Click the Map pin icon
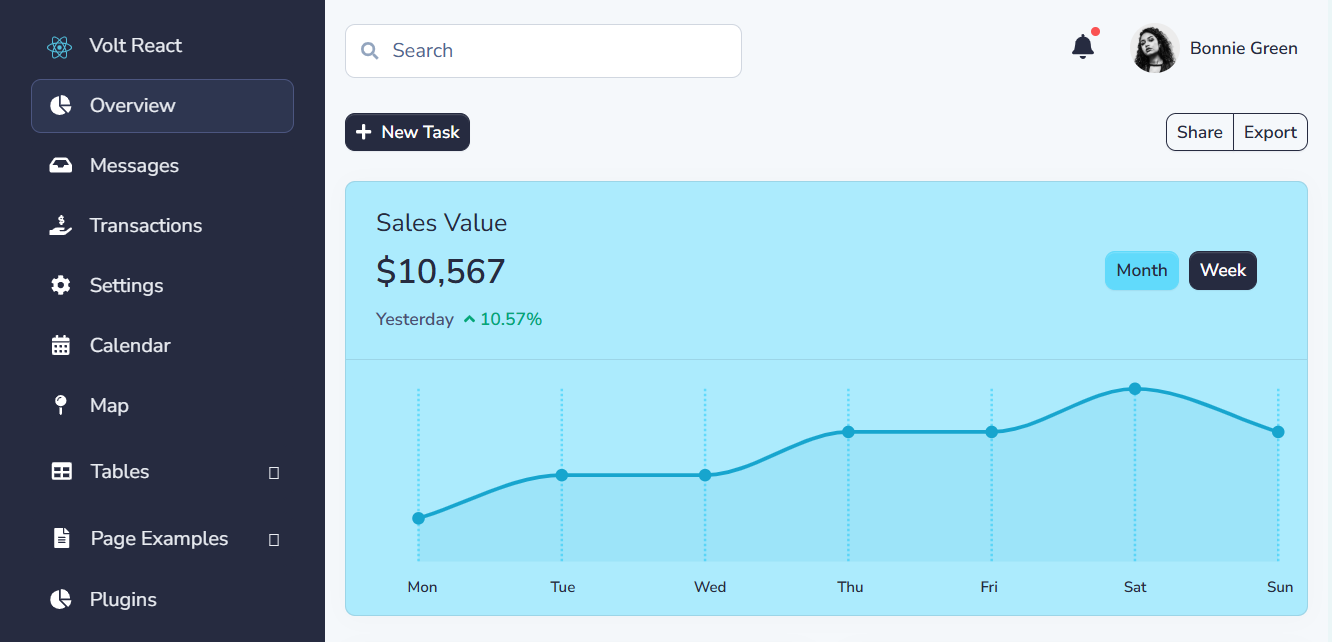The width and height of the screenshot is (1332, 642). (60, 405)
